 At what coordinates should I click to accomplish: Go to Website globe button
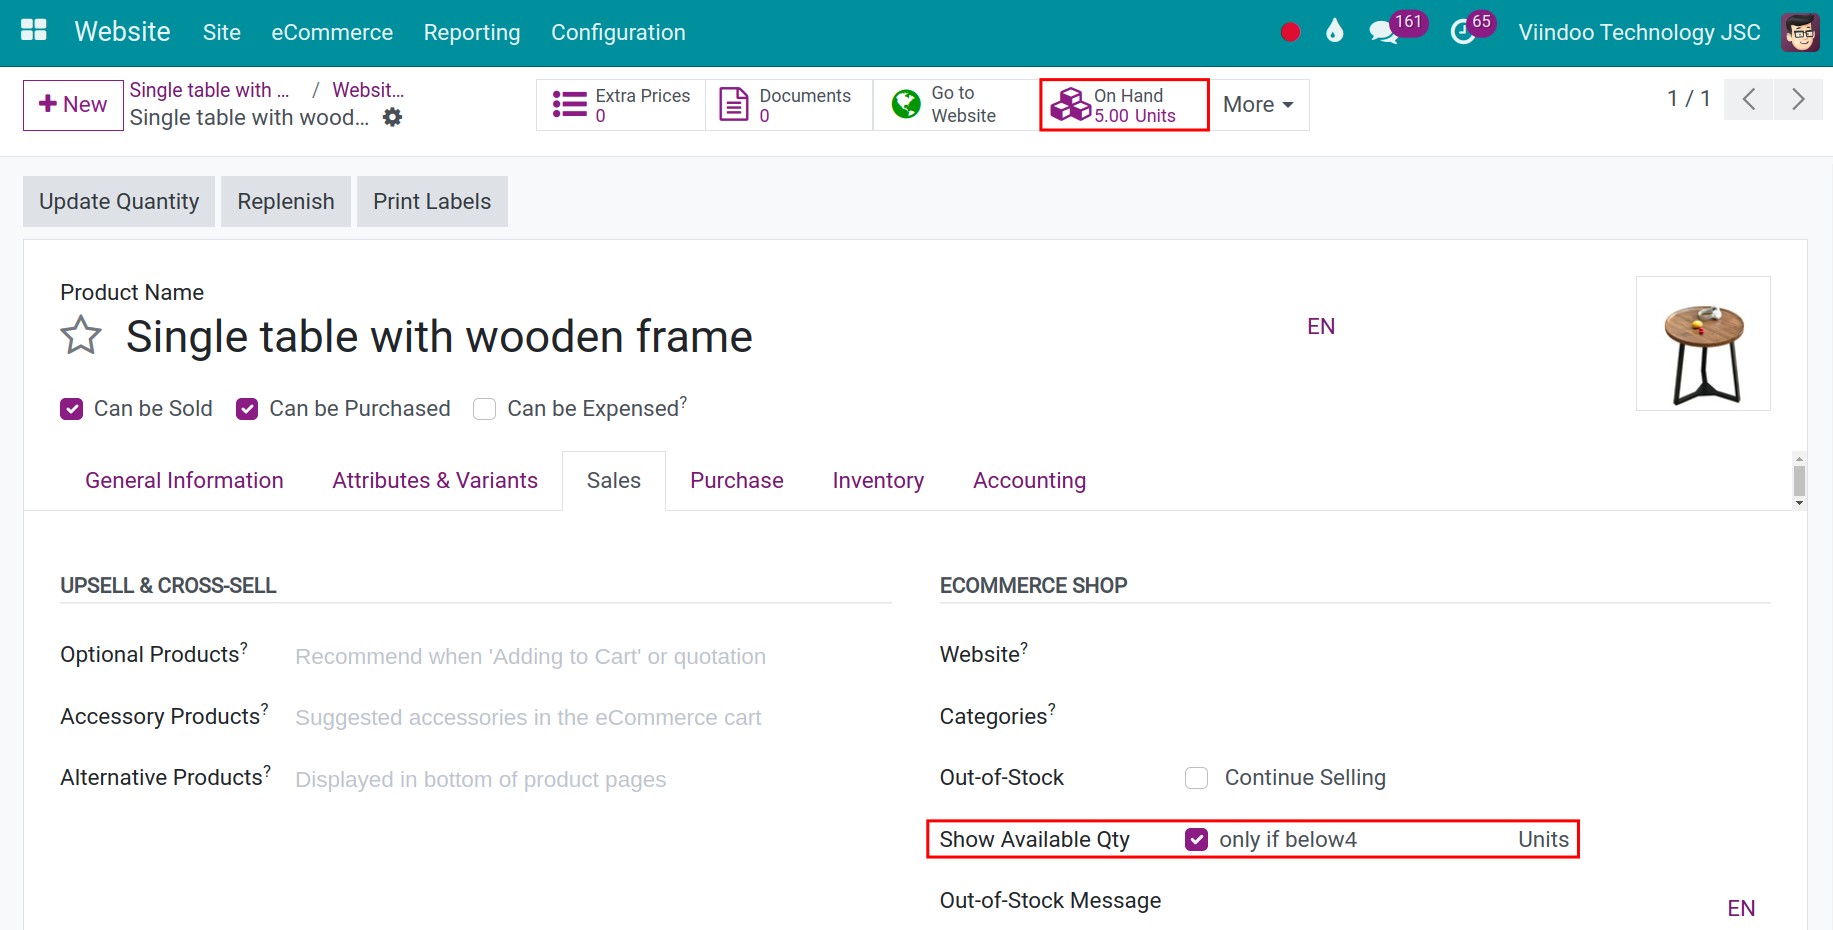tap(956, 105)
